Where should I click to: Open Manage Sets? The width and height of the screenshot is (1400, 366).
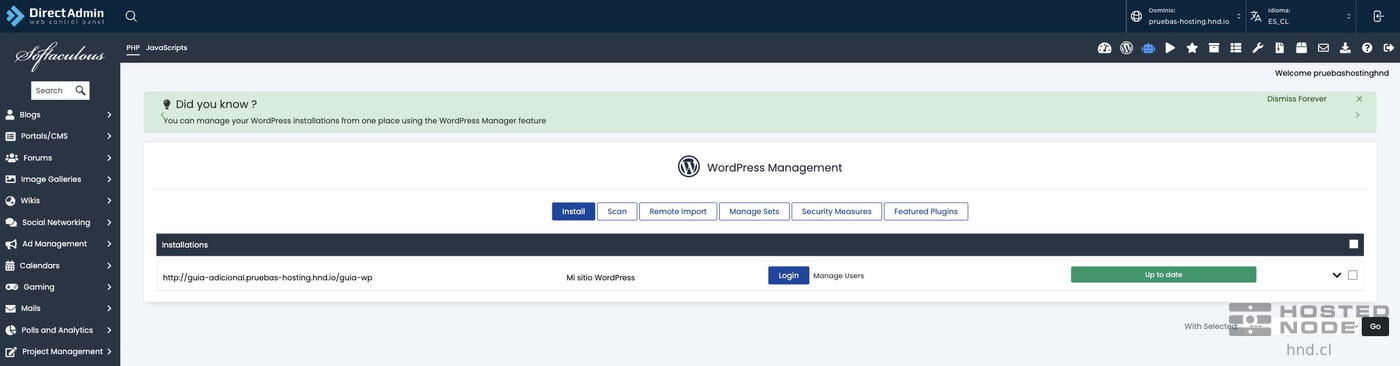754,211
